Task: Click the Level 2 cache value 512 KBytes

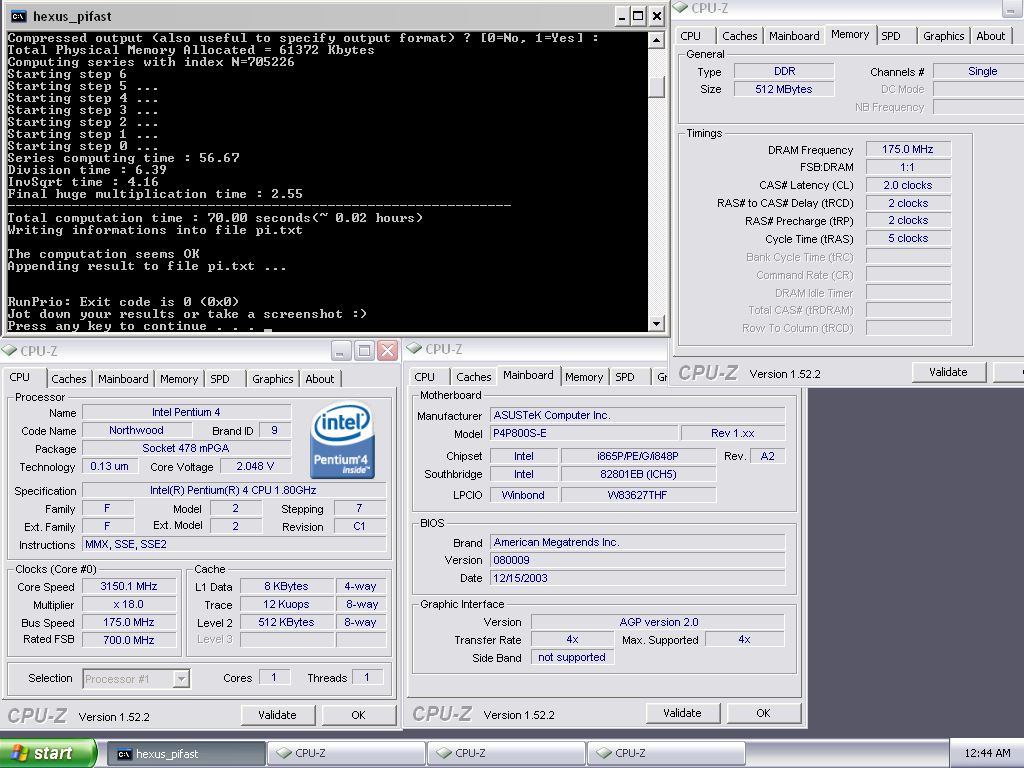Action: point(287,622)
